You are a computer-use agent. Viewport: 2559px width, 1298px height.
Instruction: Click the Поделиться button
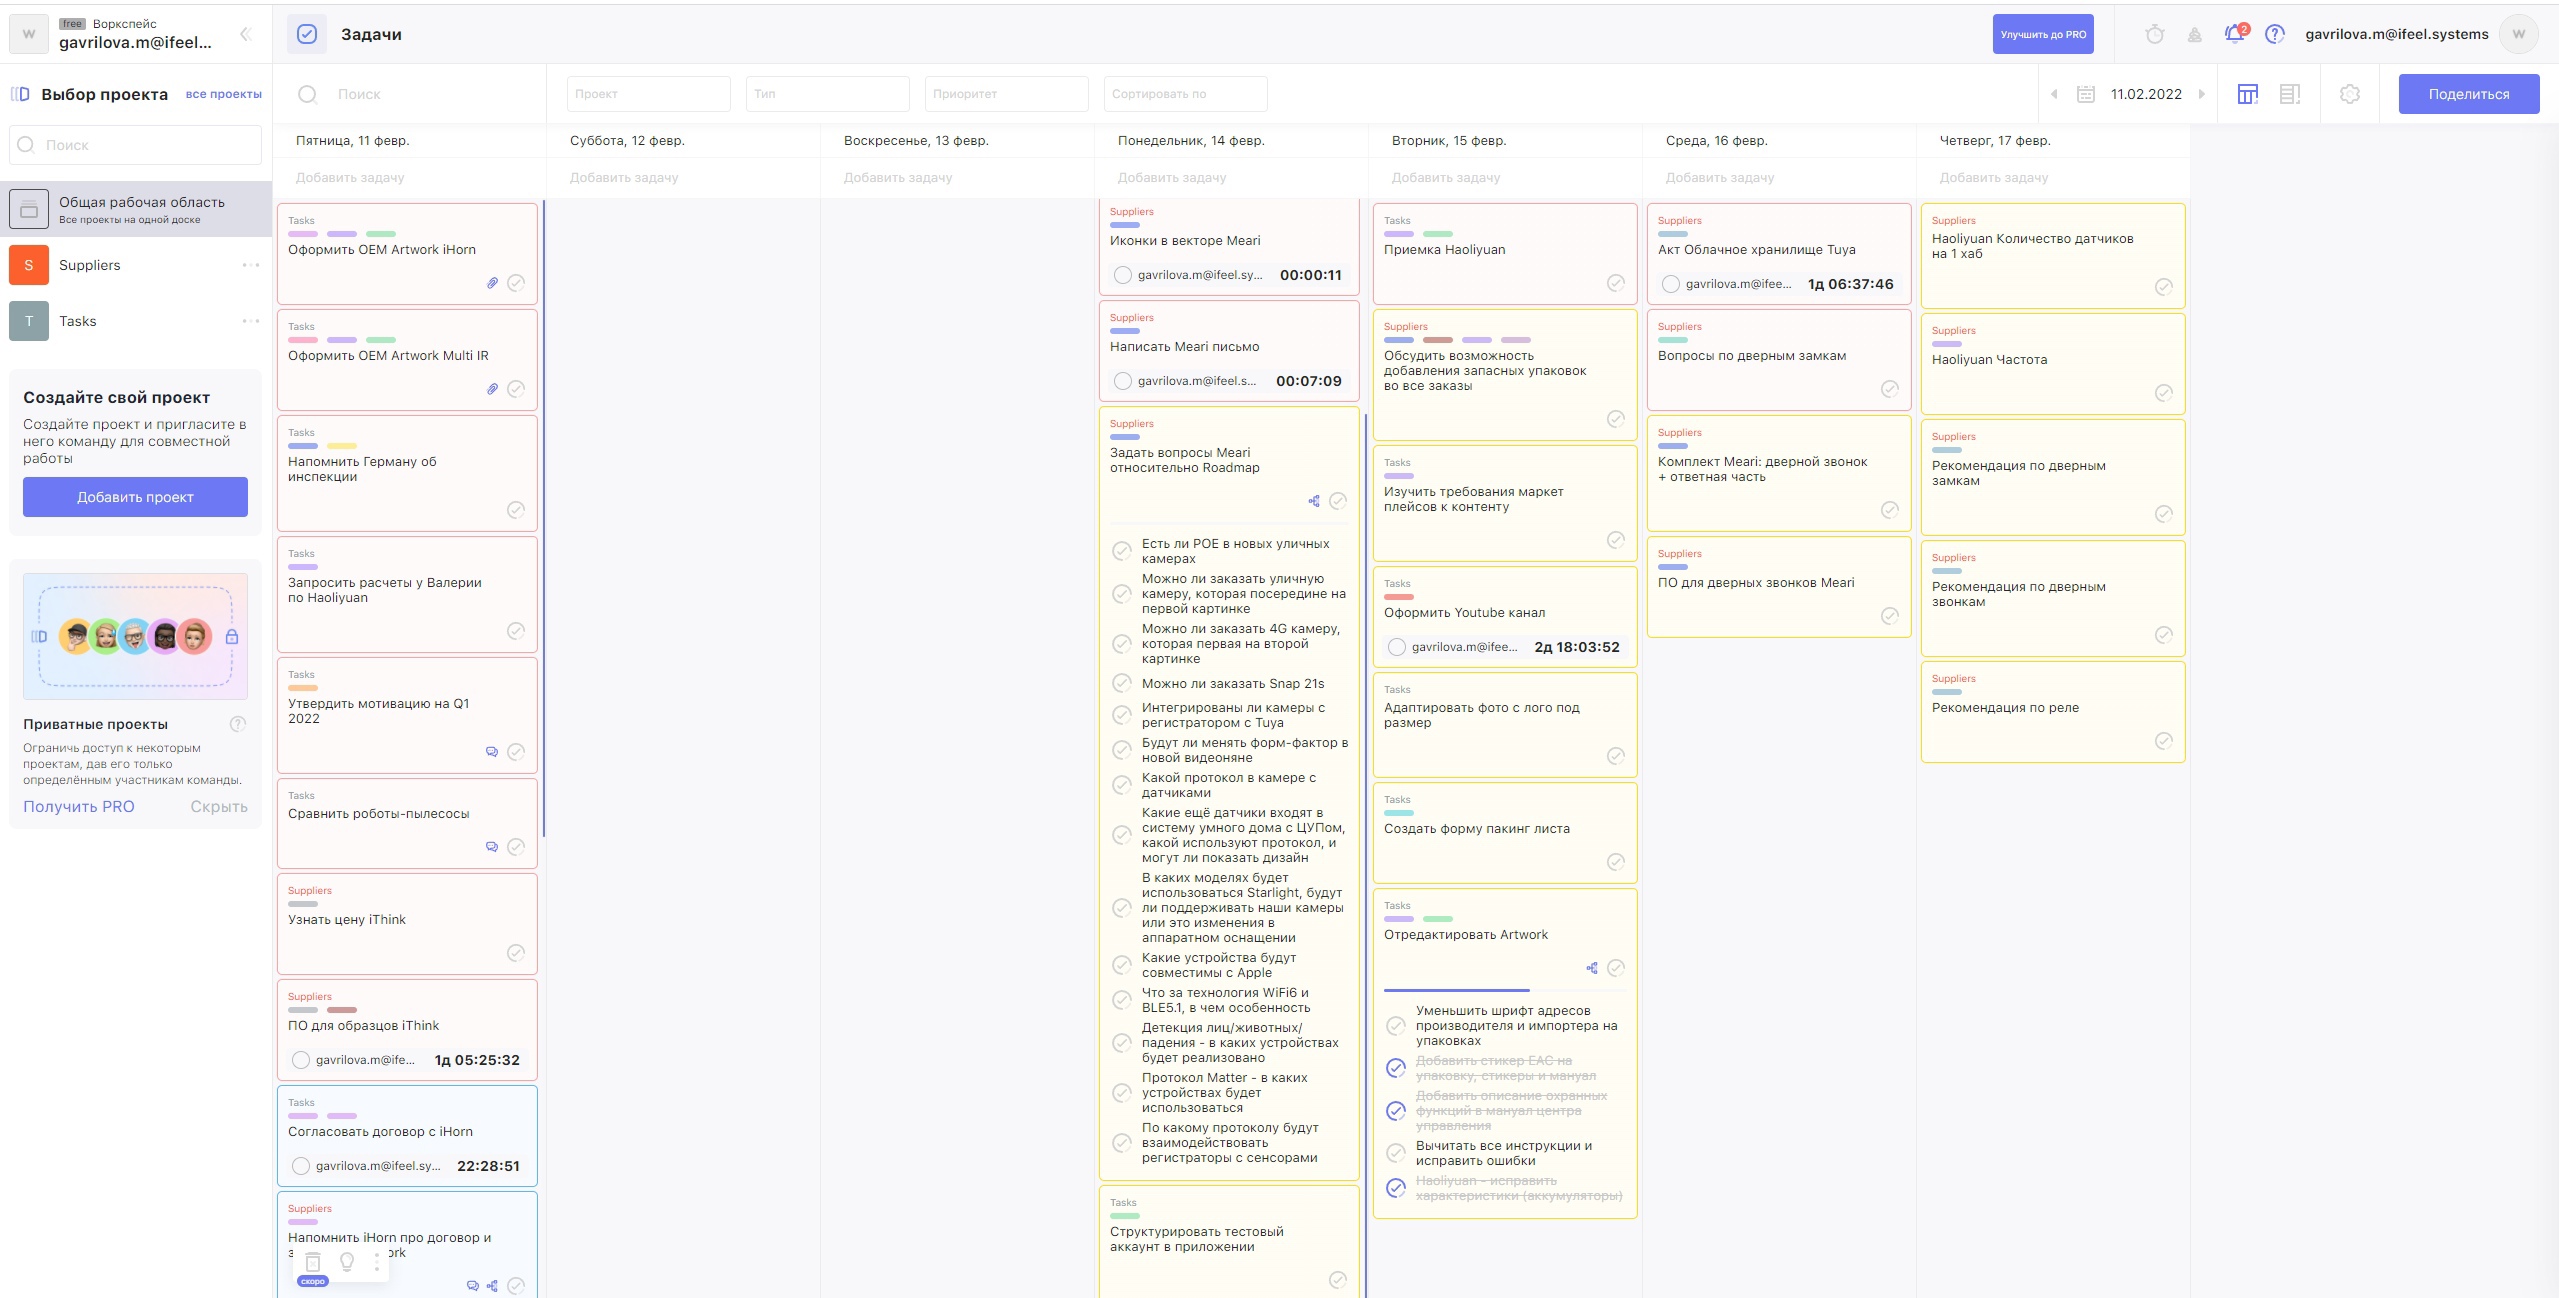[2468, 94]
